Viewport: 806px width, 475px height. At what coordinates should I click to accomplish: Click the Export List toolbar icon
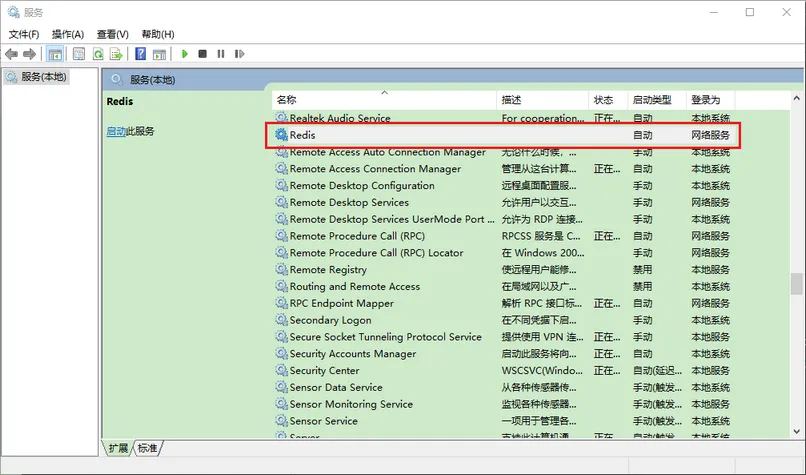118,54
